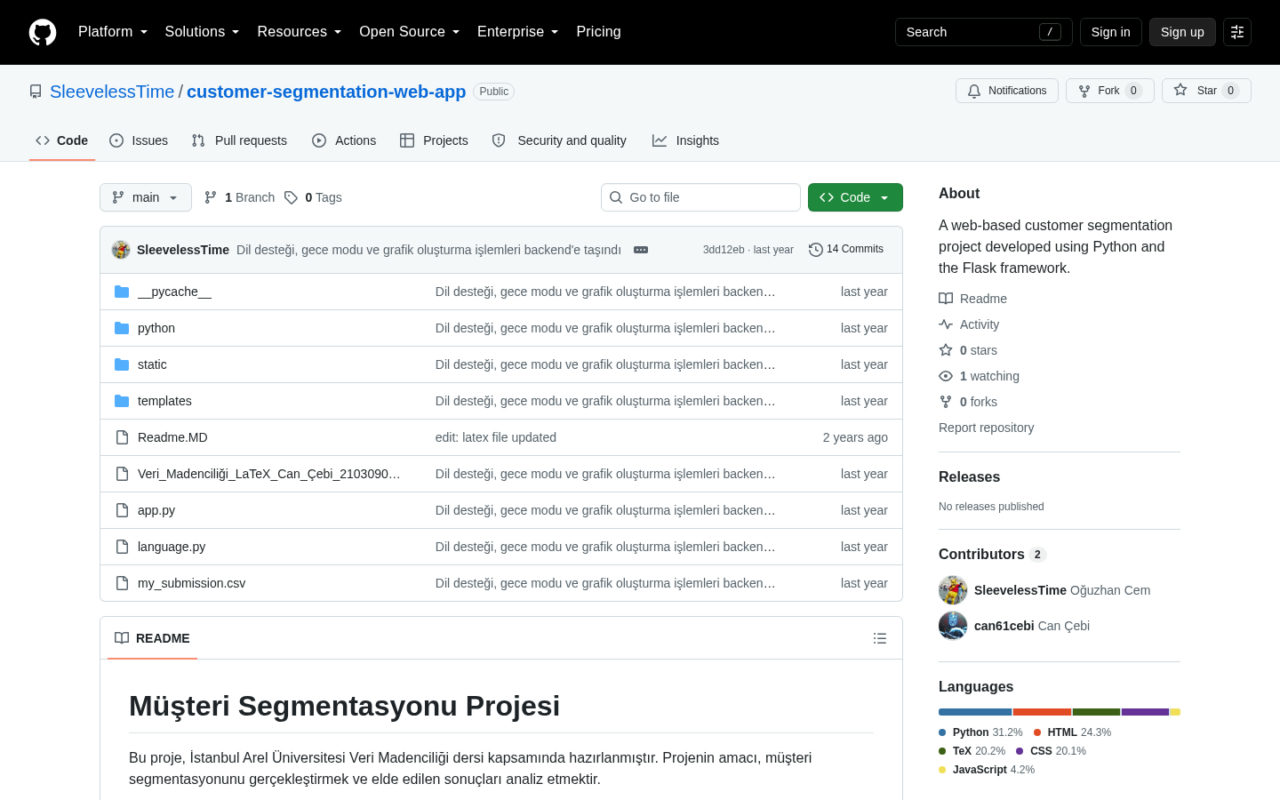The height and width of the screenshot is (800, 1280).
Task: Open SleevelessTime owner profile link
Action: (x=112, y=91)
